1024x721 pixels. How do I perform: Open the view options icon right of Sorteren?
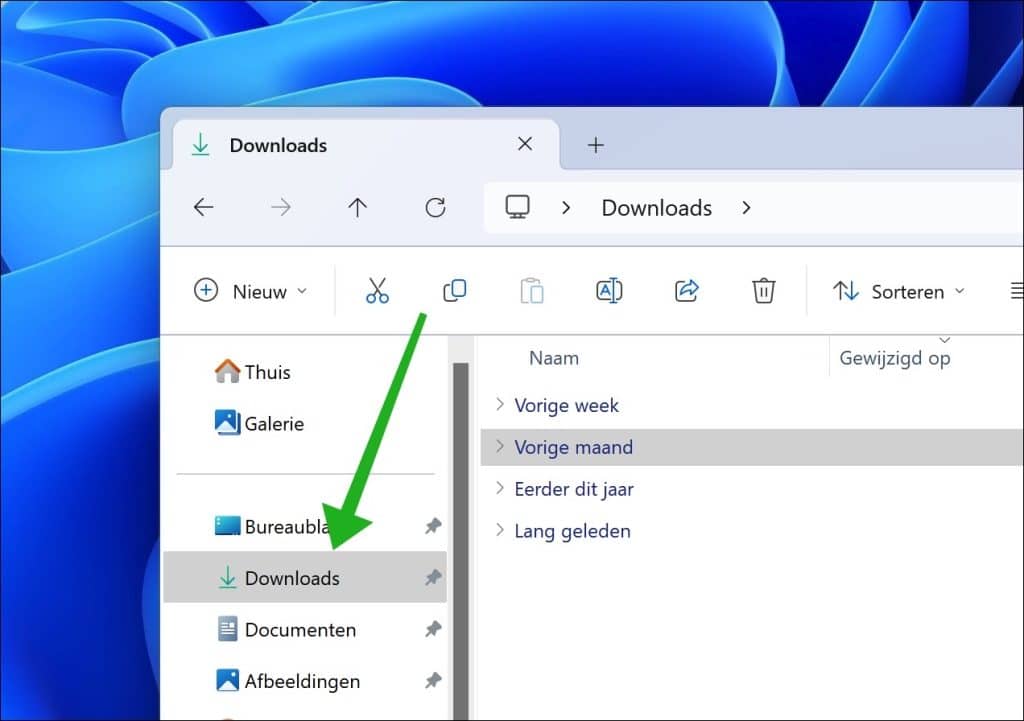(x=1017, y=290)
